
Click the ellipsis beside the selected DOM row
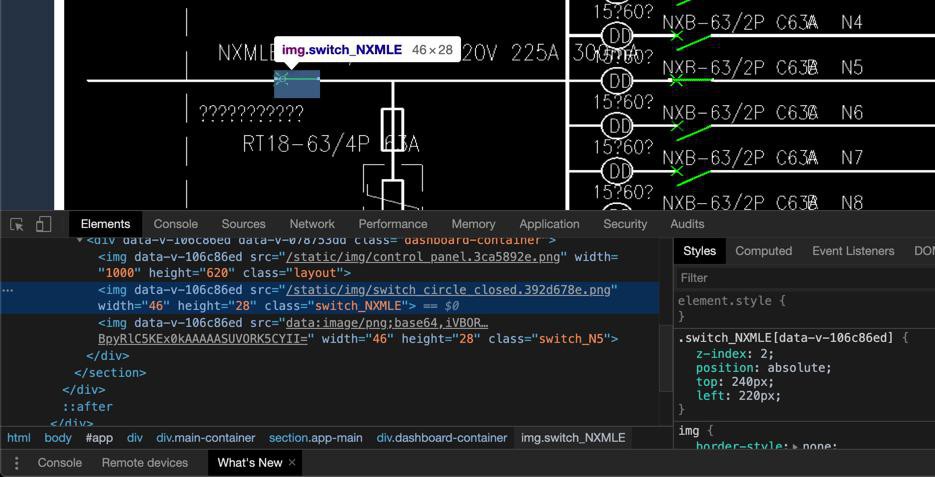8,290
